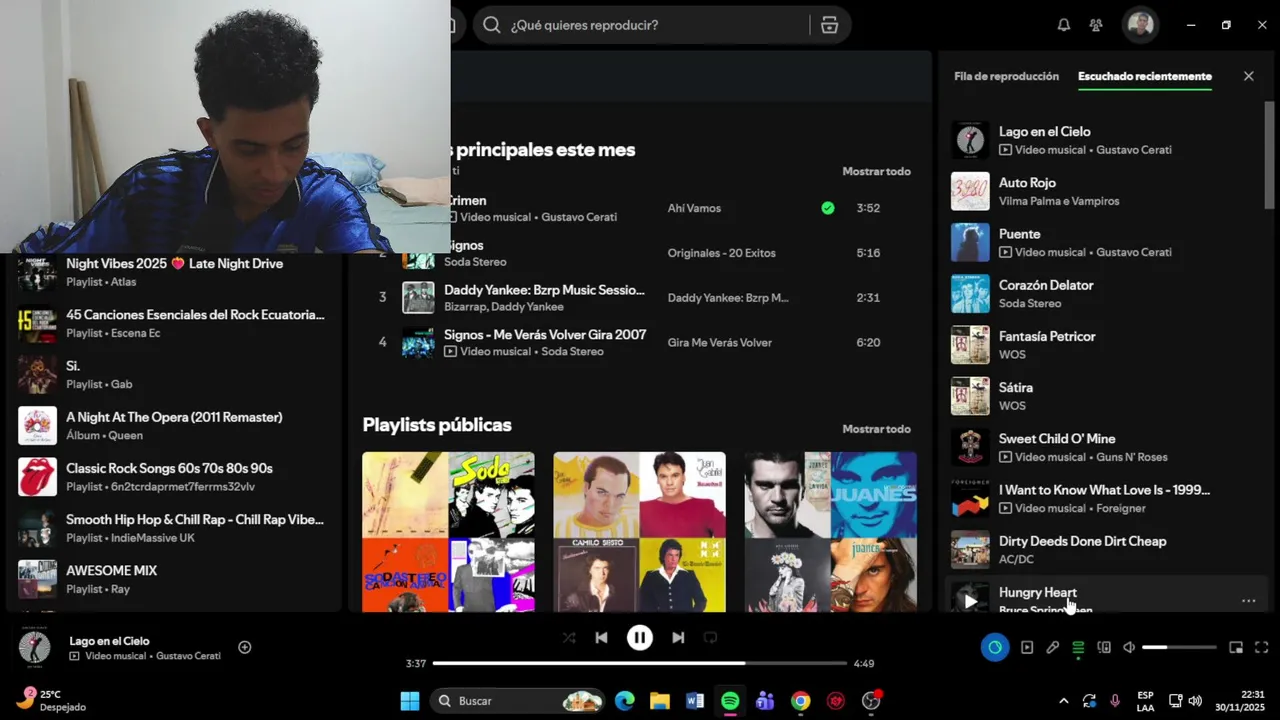1280x720 pixels.
Task: Show all Playlists públicas
Action: [876, 429]
